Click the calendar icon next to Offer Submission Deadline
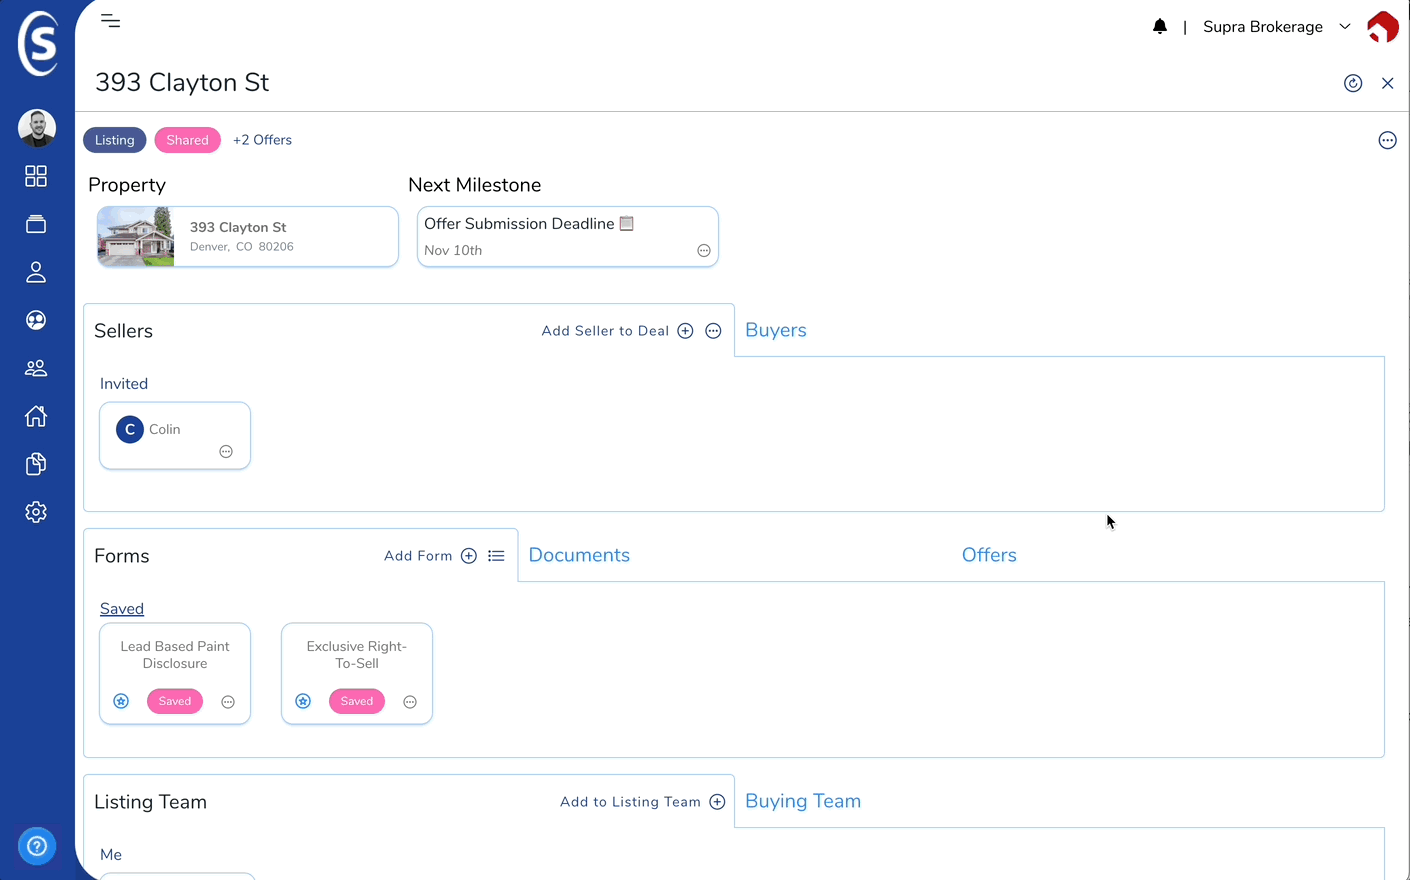The width and height of the screenshot is (1410, 880). [x=627, y=223]
